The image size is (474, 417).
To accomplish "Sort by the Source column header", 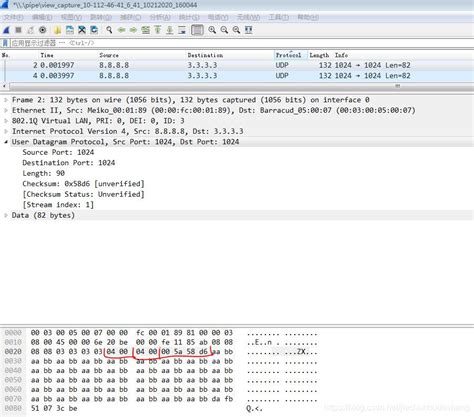I will click(x=109, y=55).
